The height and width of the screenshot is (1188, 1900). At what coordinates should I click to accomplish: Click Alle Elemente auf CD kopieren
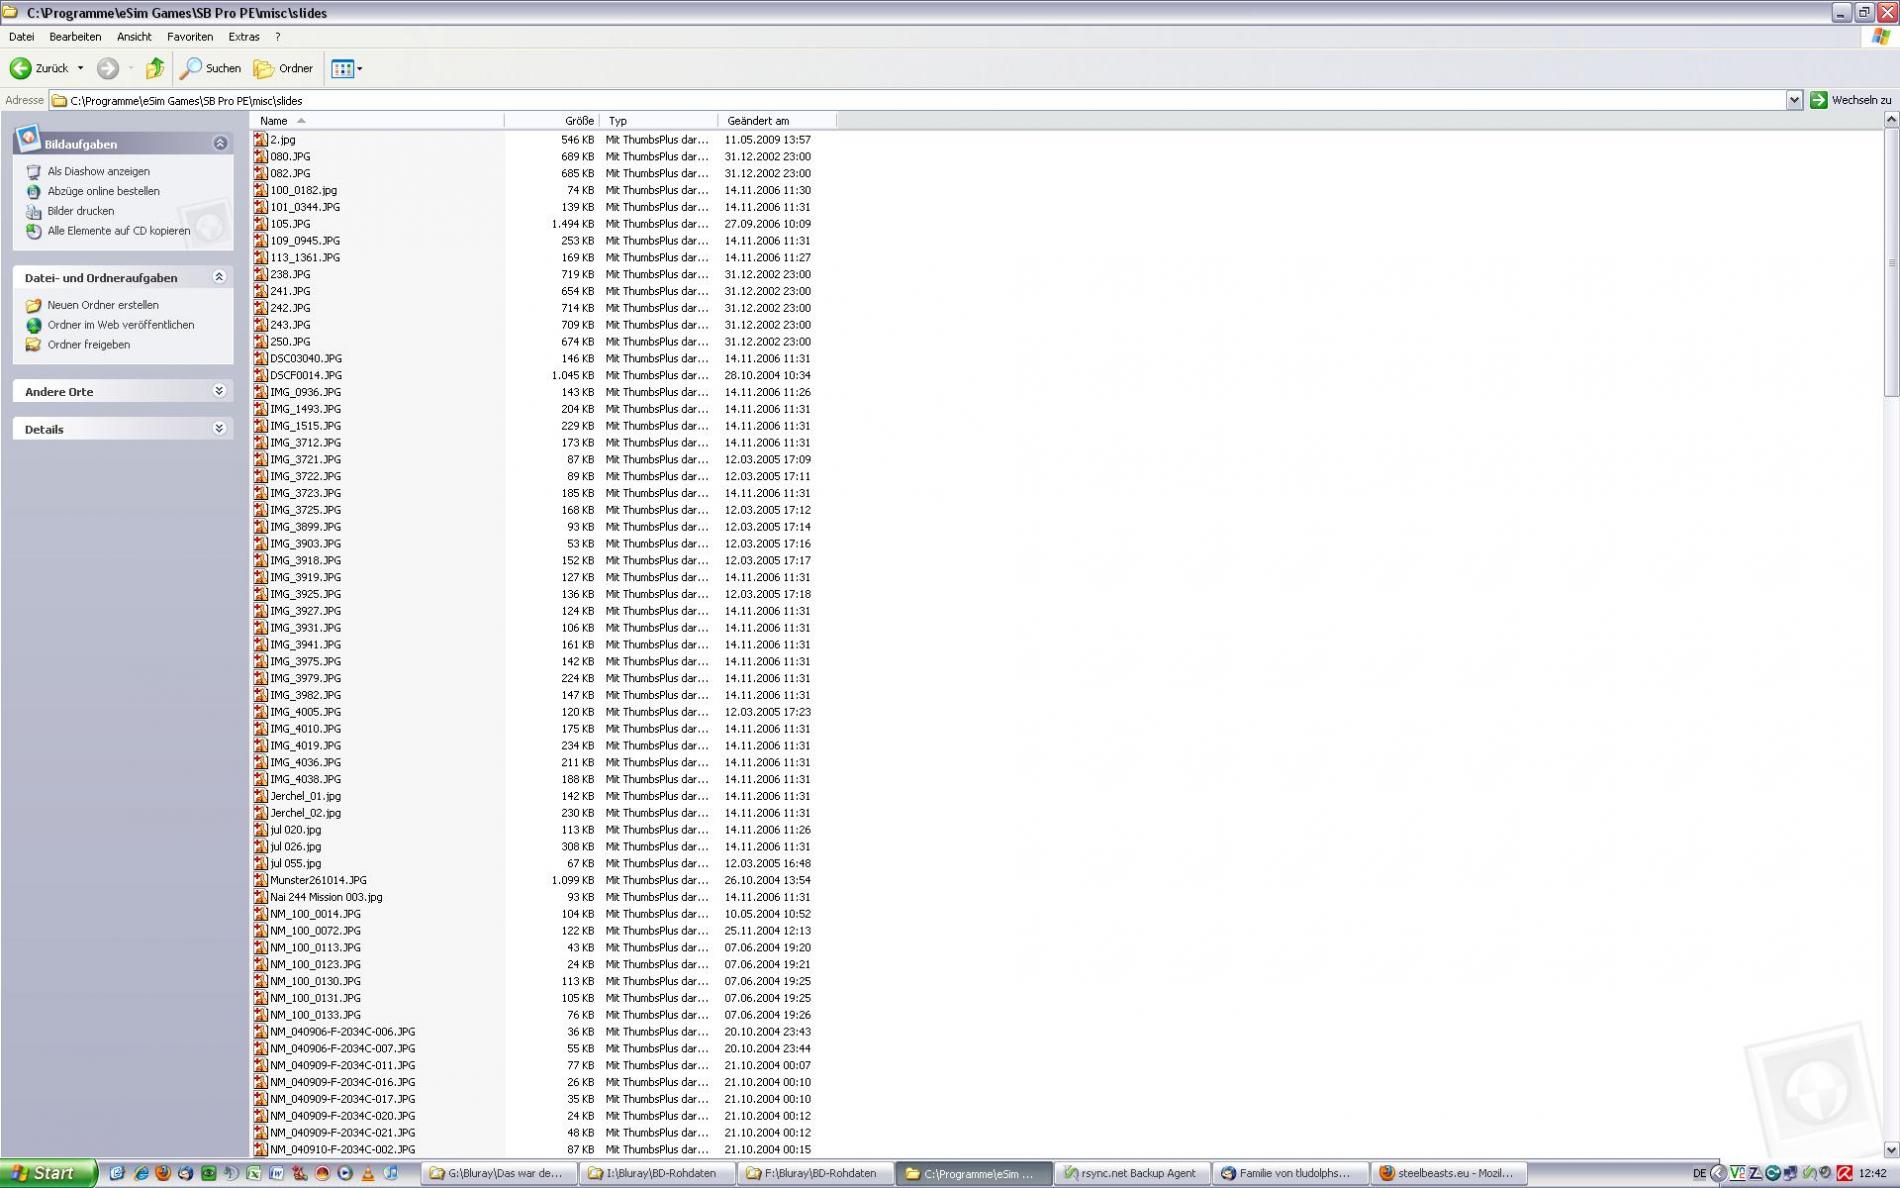point(119,231)
